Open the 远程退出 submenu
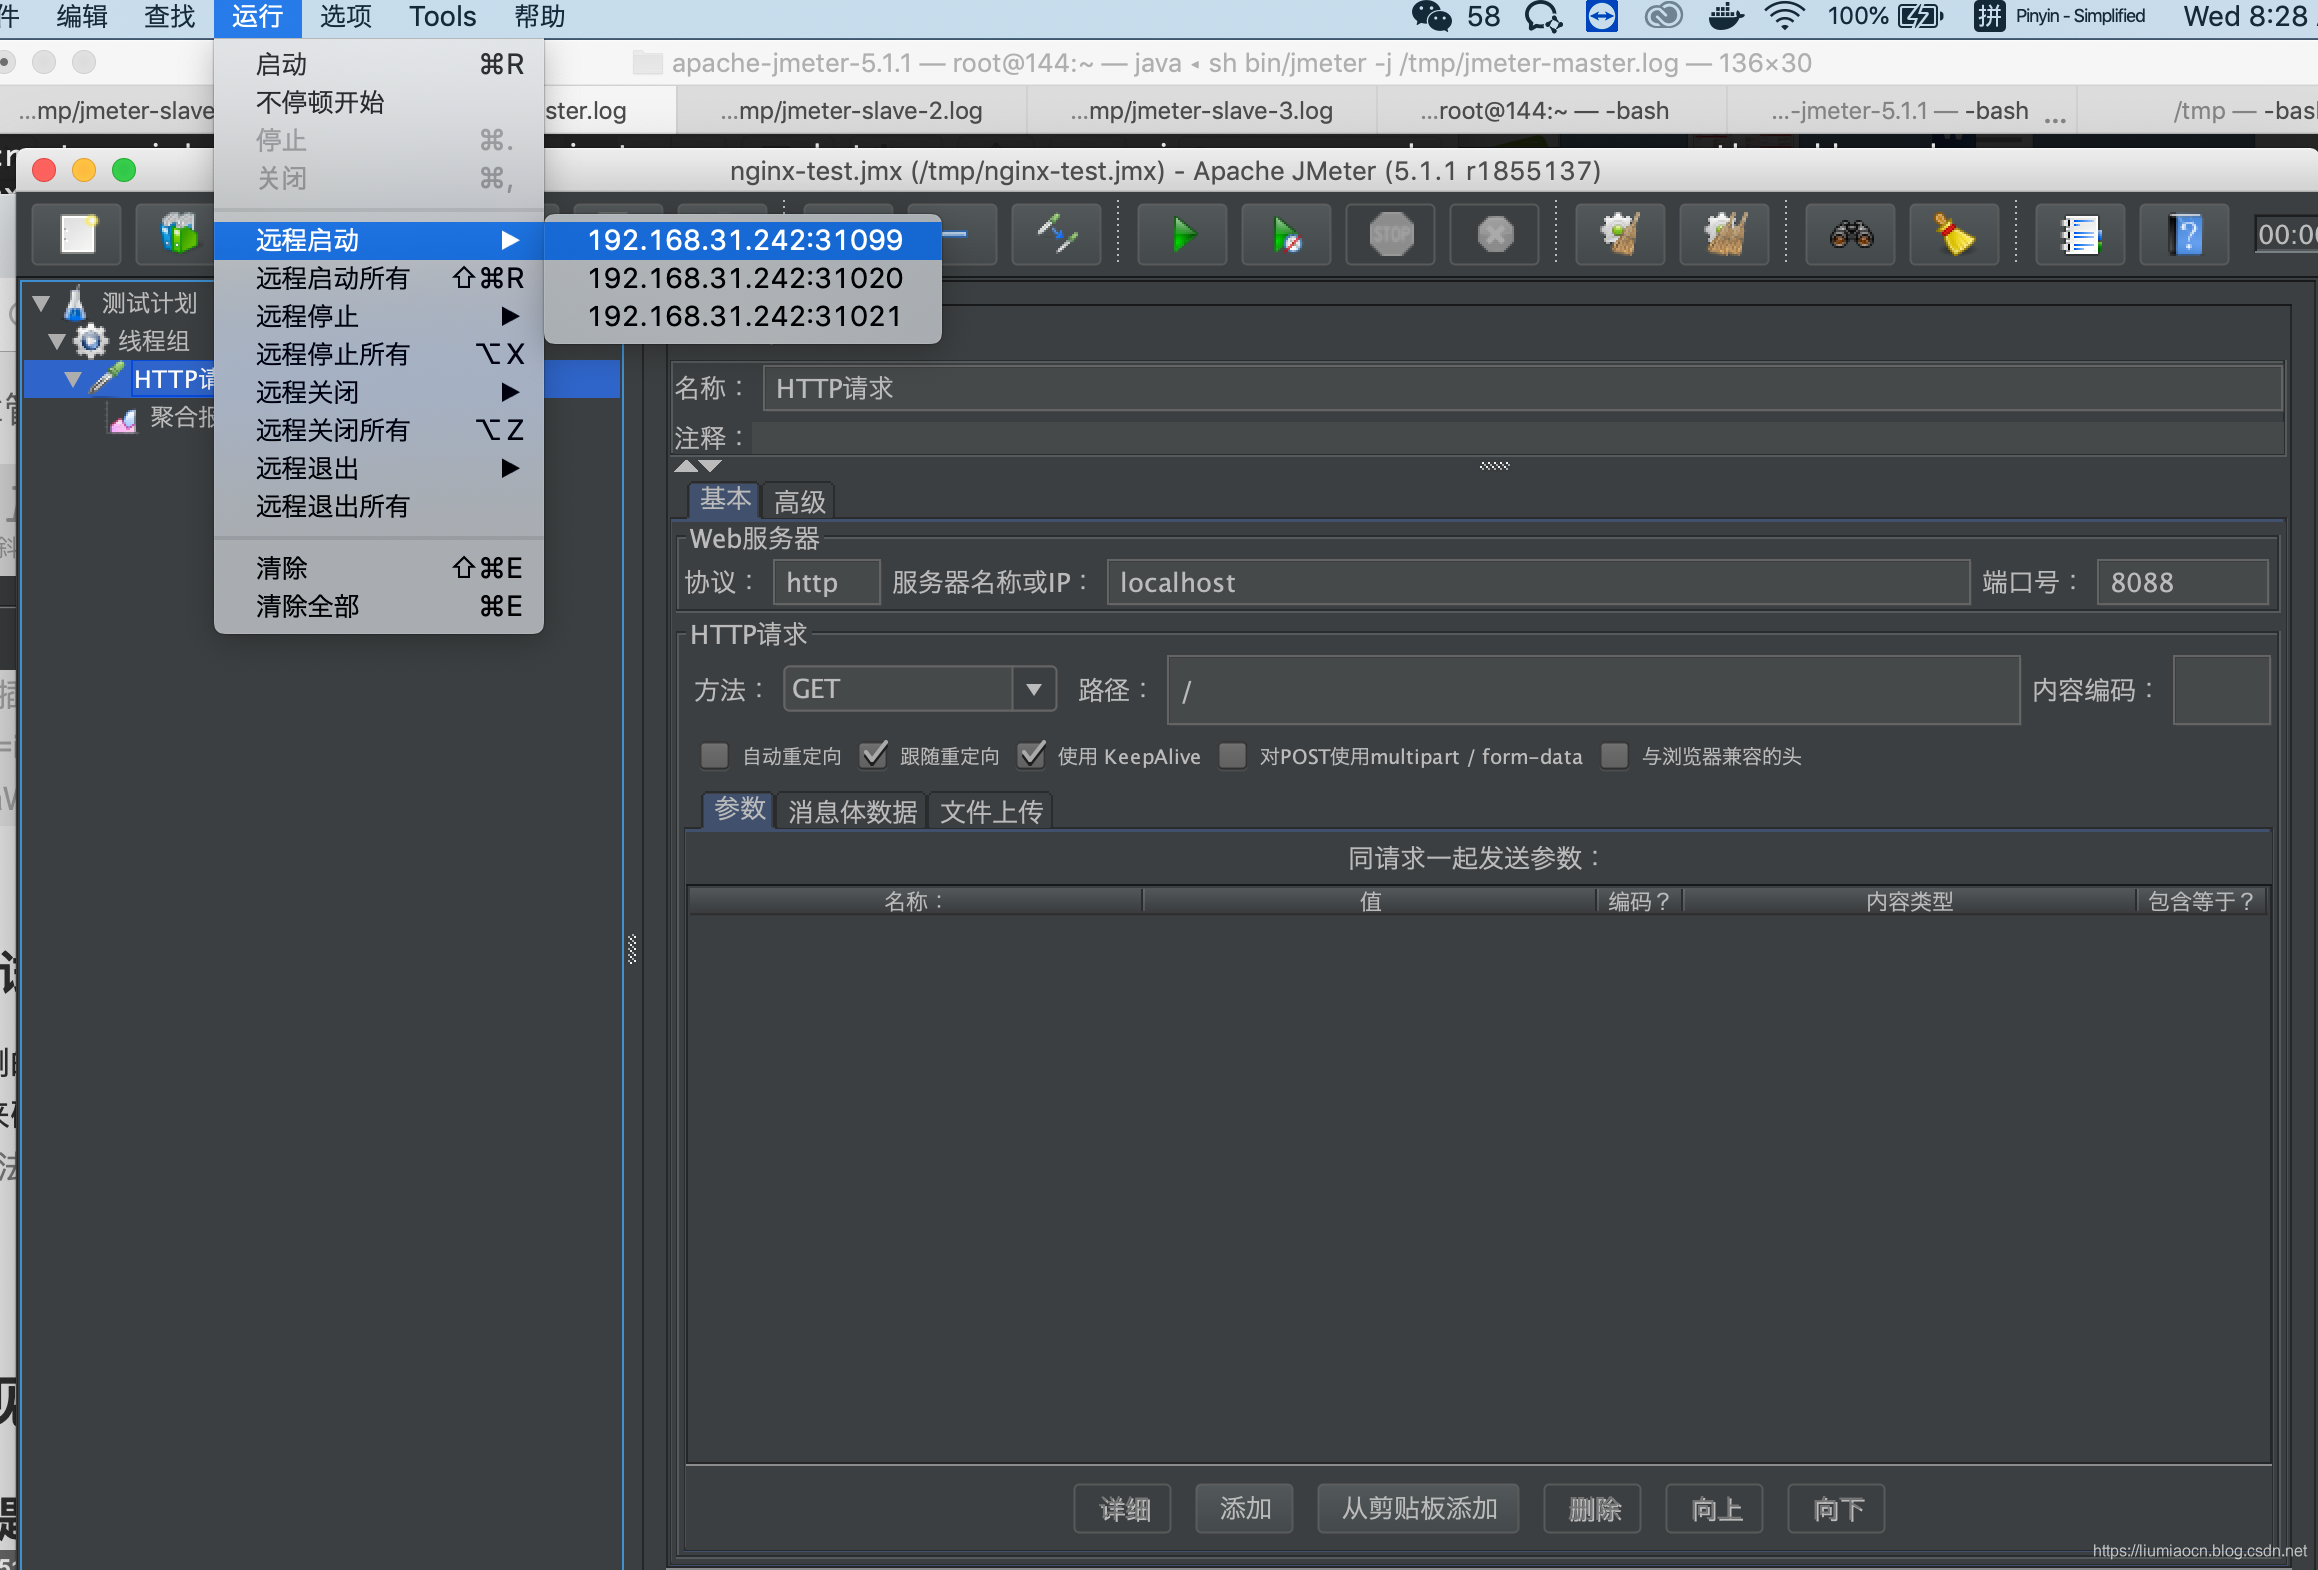This screenshot has height=1570, width=2318. point(379,468)
